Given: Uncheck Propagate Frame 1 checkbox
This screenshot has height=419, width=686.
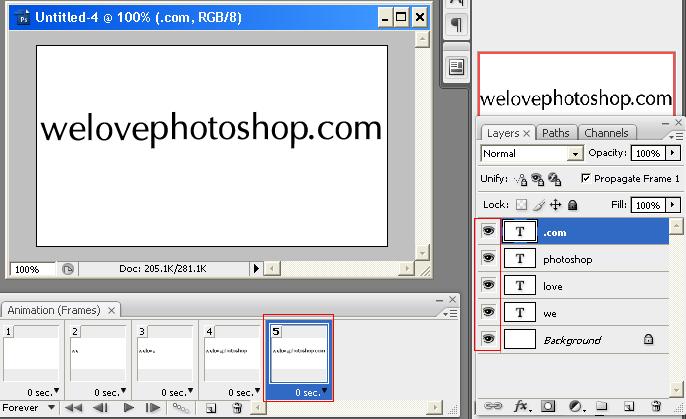Looking at the screenshot, I should (586, 178).
